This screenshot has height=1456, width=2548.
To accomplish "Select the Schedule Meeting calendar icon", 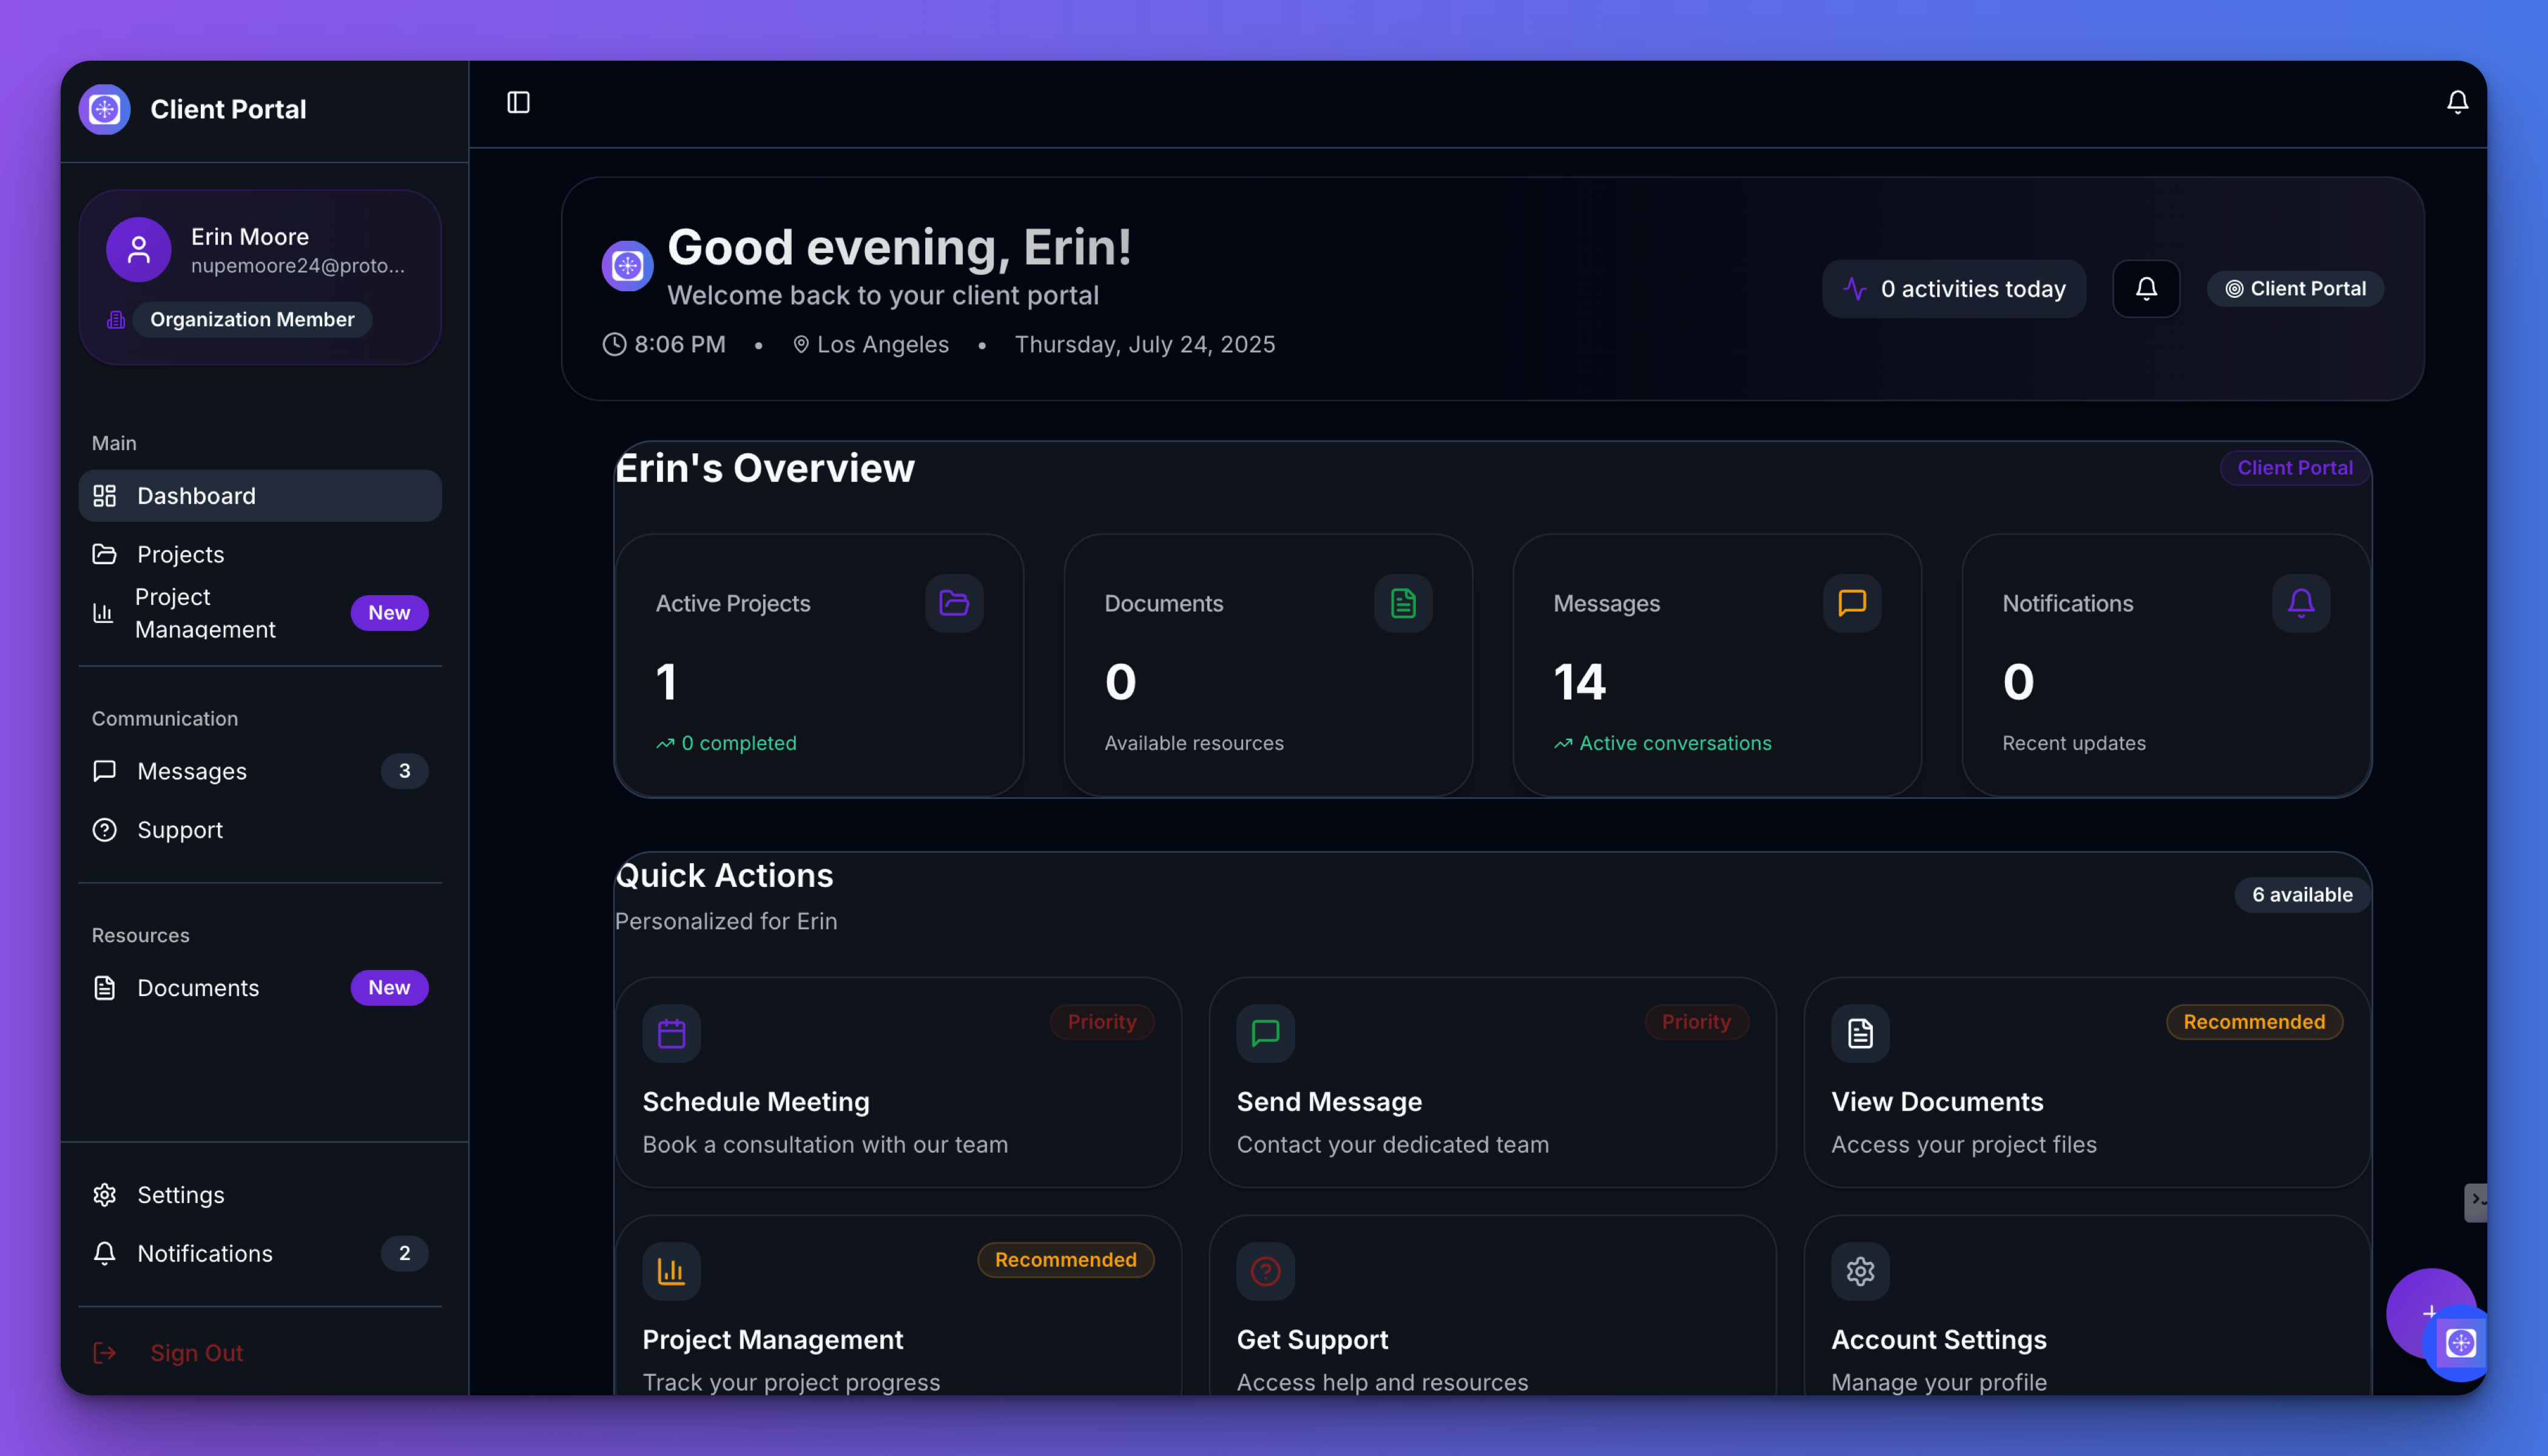I will click(x=671, y=1033).
